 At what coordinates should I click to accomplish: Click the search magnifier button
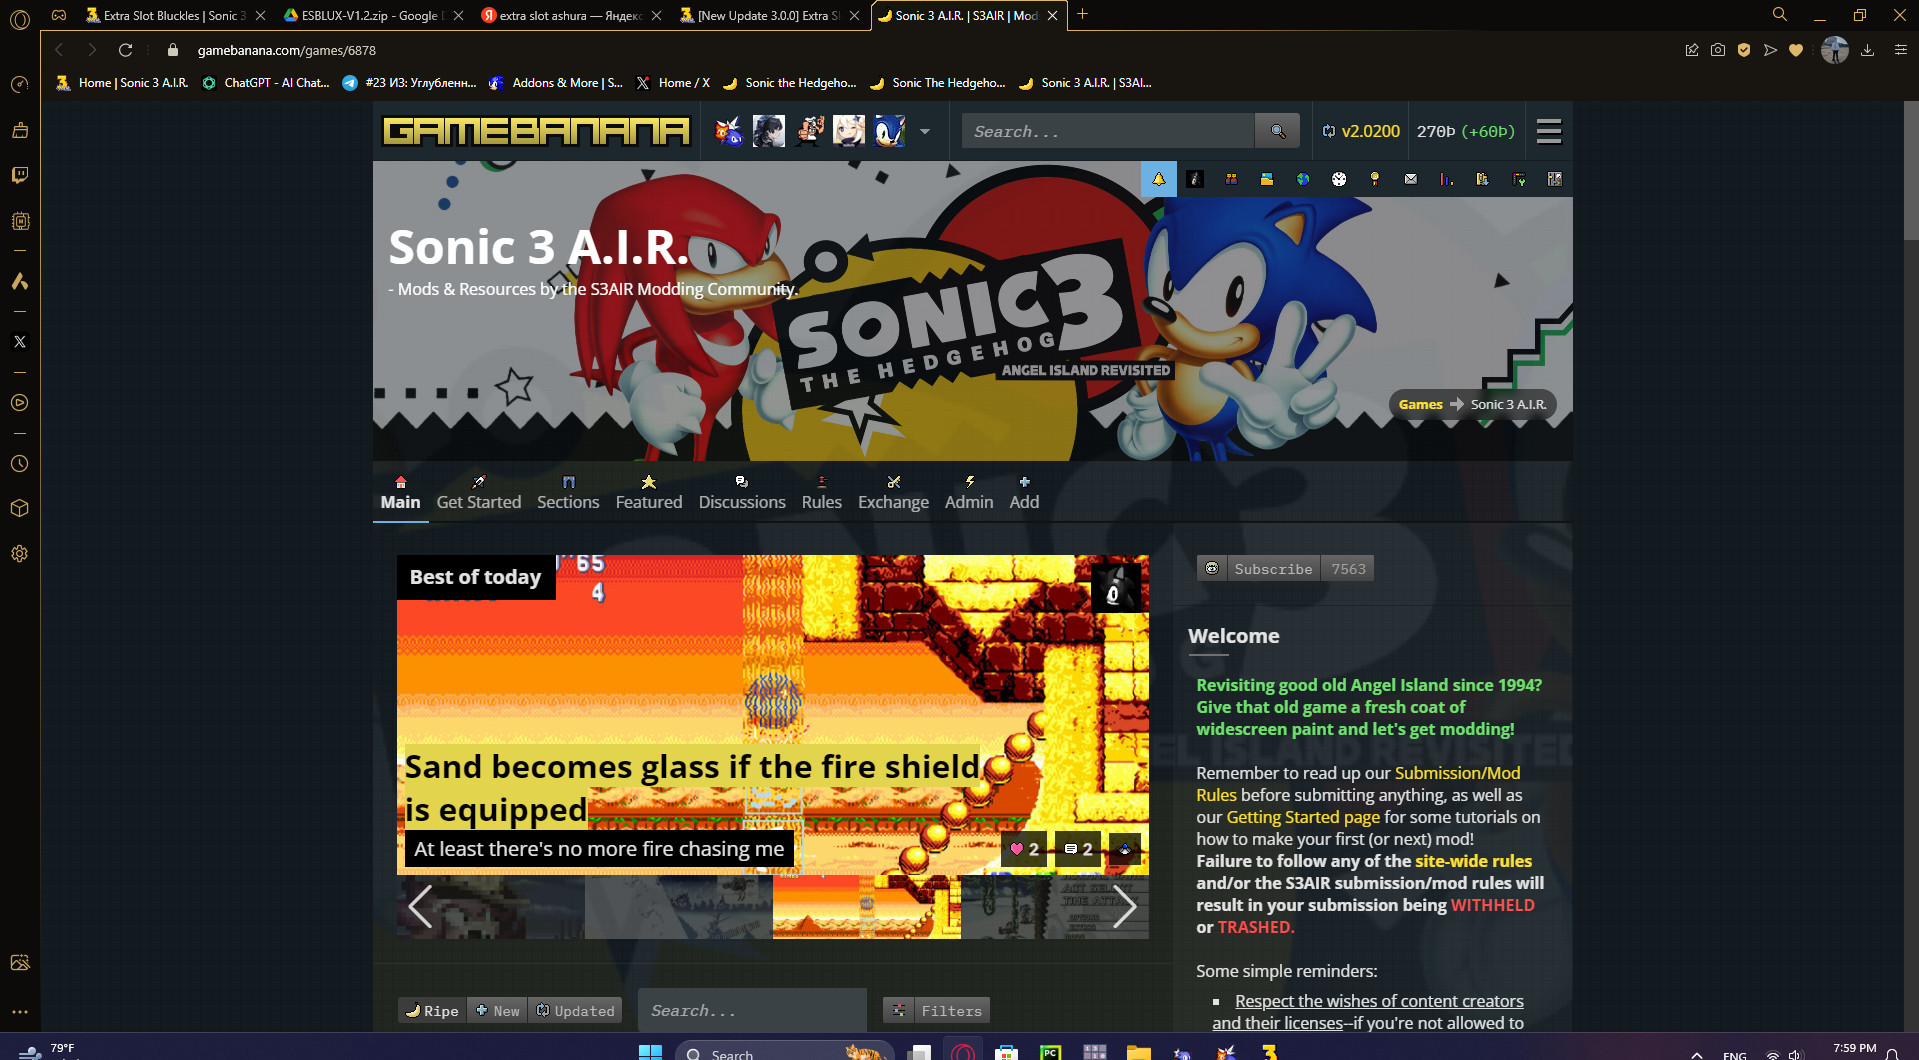pyautogui.click(x=1277, y=130)
